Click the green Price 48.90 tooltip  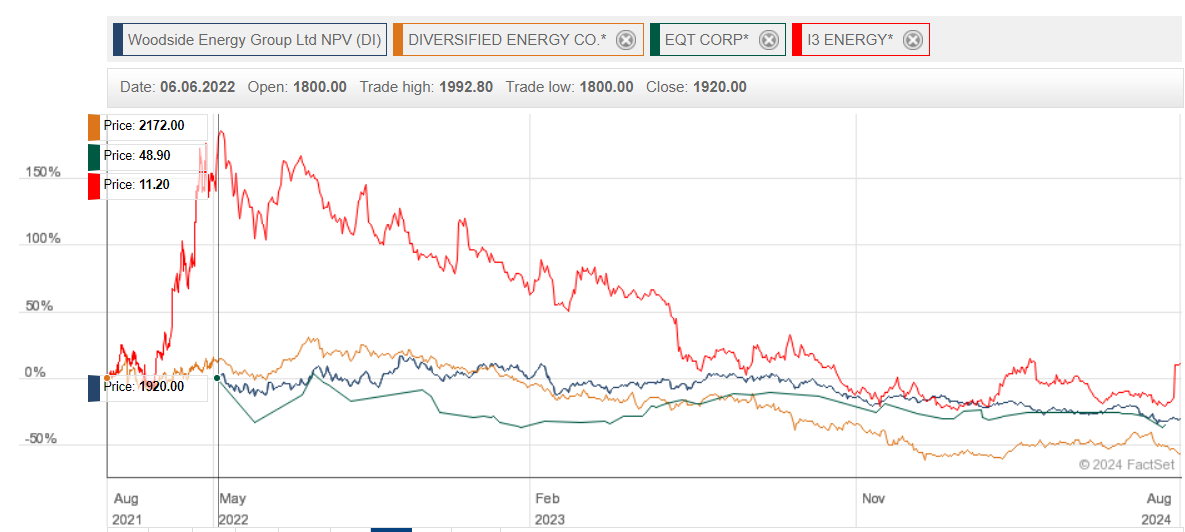coord(147,156)
